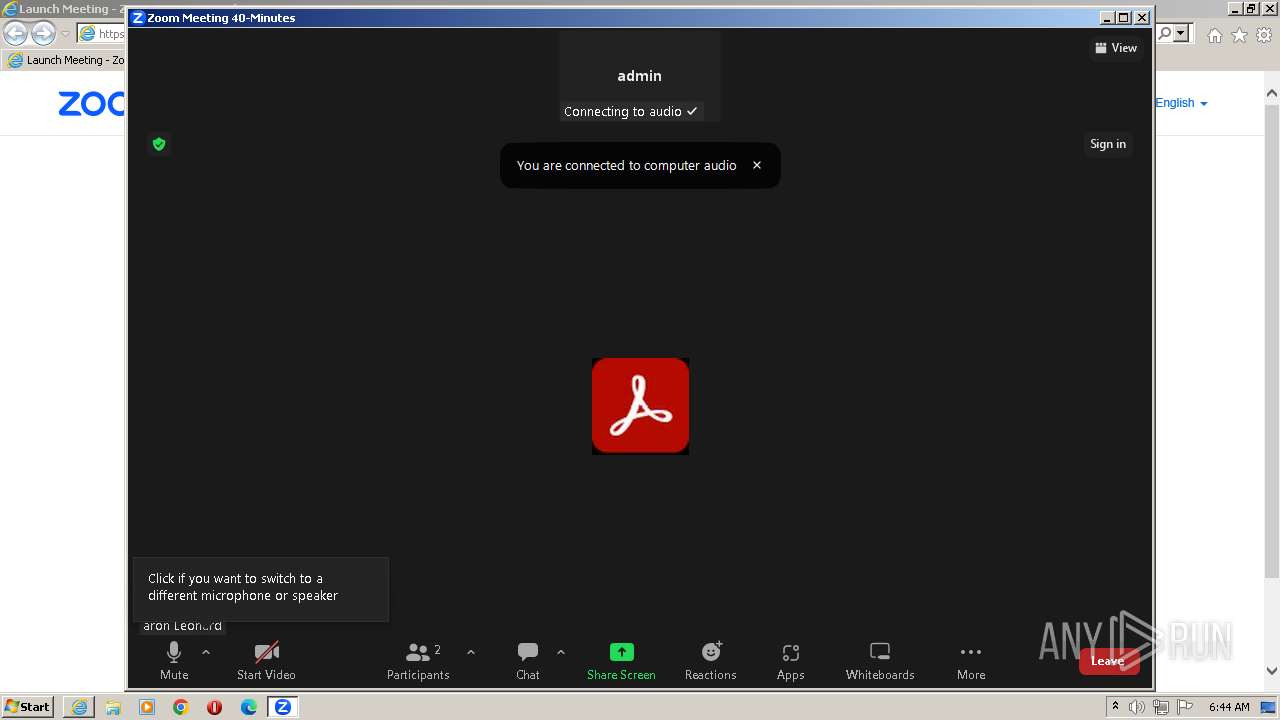The image size is (1280, 720).
Task: Click the Adobe Acrobat profile picture
Action: pos(640,406)
